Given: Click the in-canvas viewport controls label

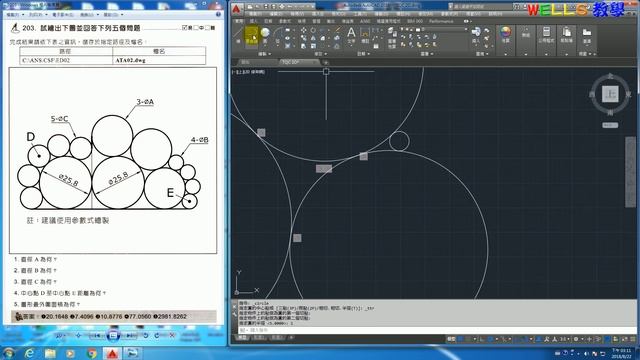Looking at the screenshot, I should (x=248, y=72).
